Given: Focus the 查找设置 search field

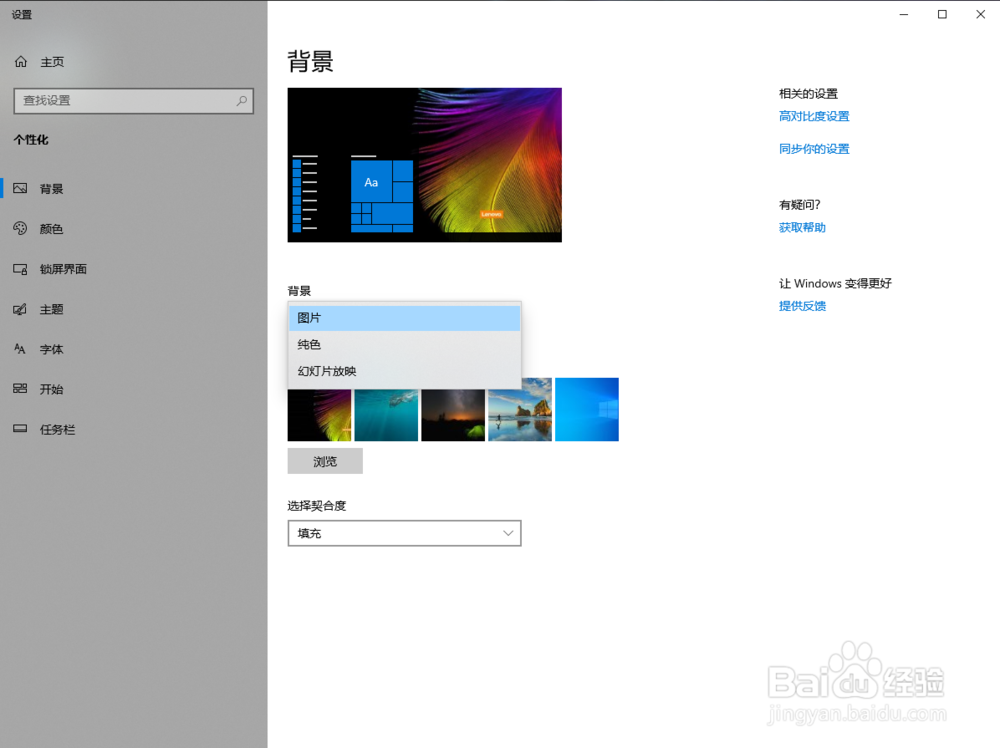Looking at the screenshot, I should [134, 101].
